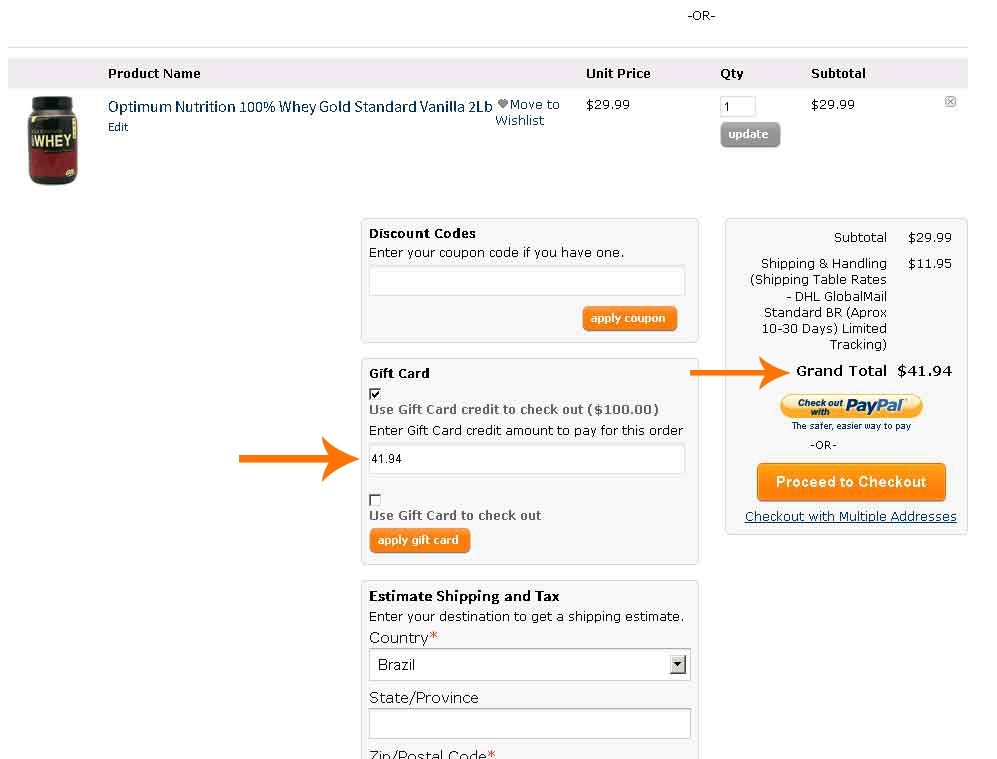
Task: Click the State/Province input field
Action: [529, 723]
